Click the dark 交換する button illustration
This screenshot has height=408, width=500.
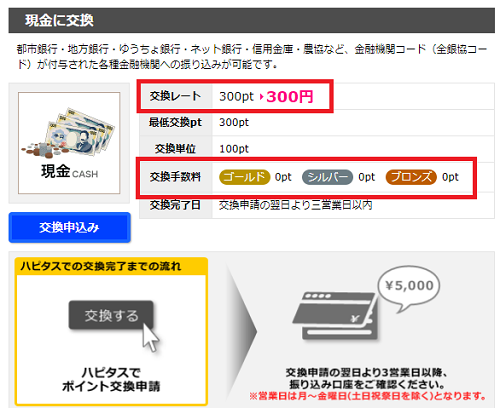coord(111,315)
